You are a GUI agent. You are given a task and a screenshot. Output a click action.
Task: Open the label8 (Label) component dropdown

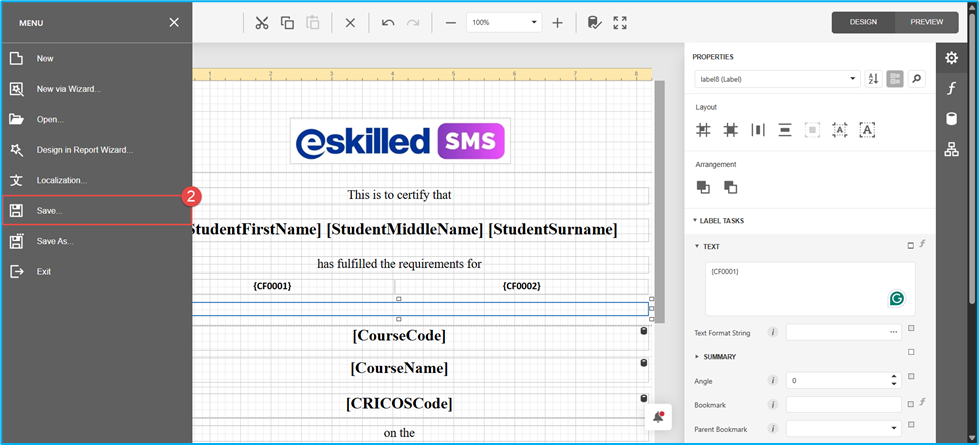(777, 79)
